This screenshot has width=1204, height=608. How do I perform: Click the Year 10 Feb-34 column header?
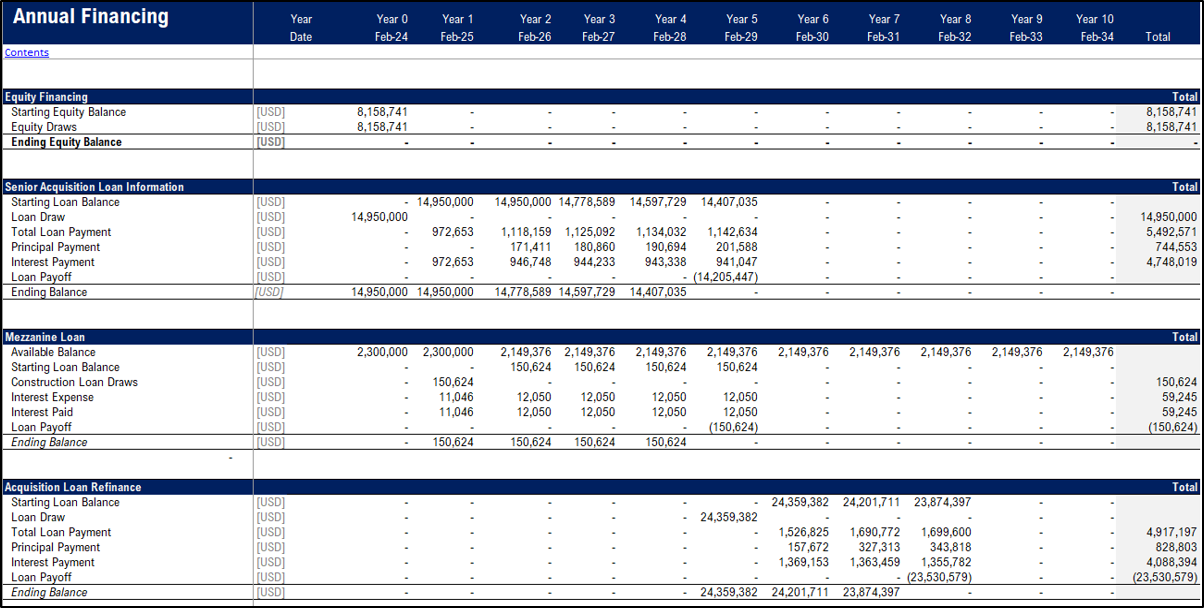tap(1094, 27)
